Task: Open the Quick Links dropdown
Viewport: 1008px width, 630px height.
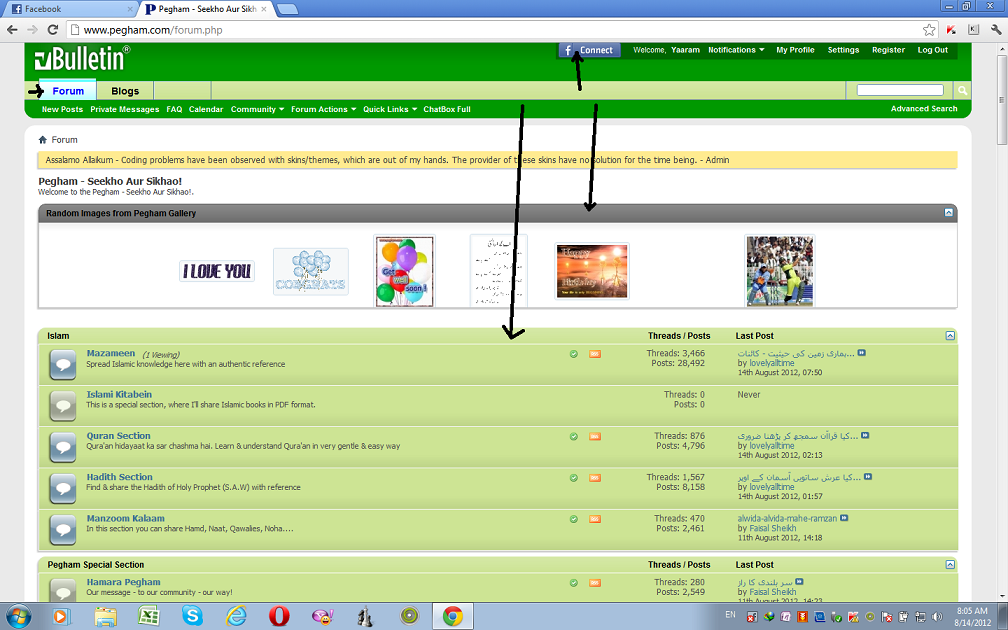Action: coord(390,109)
